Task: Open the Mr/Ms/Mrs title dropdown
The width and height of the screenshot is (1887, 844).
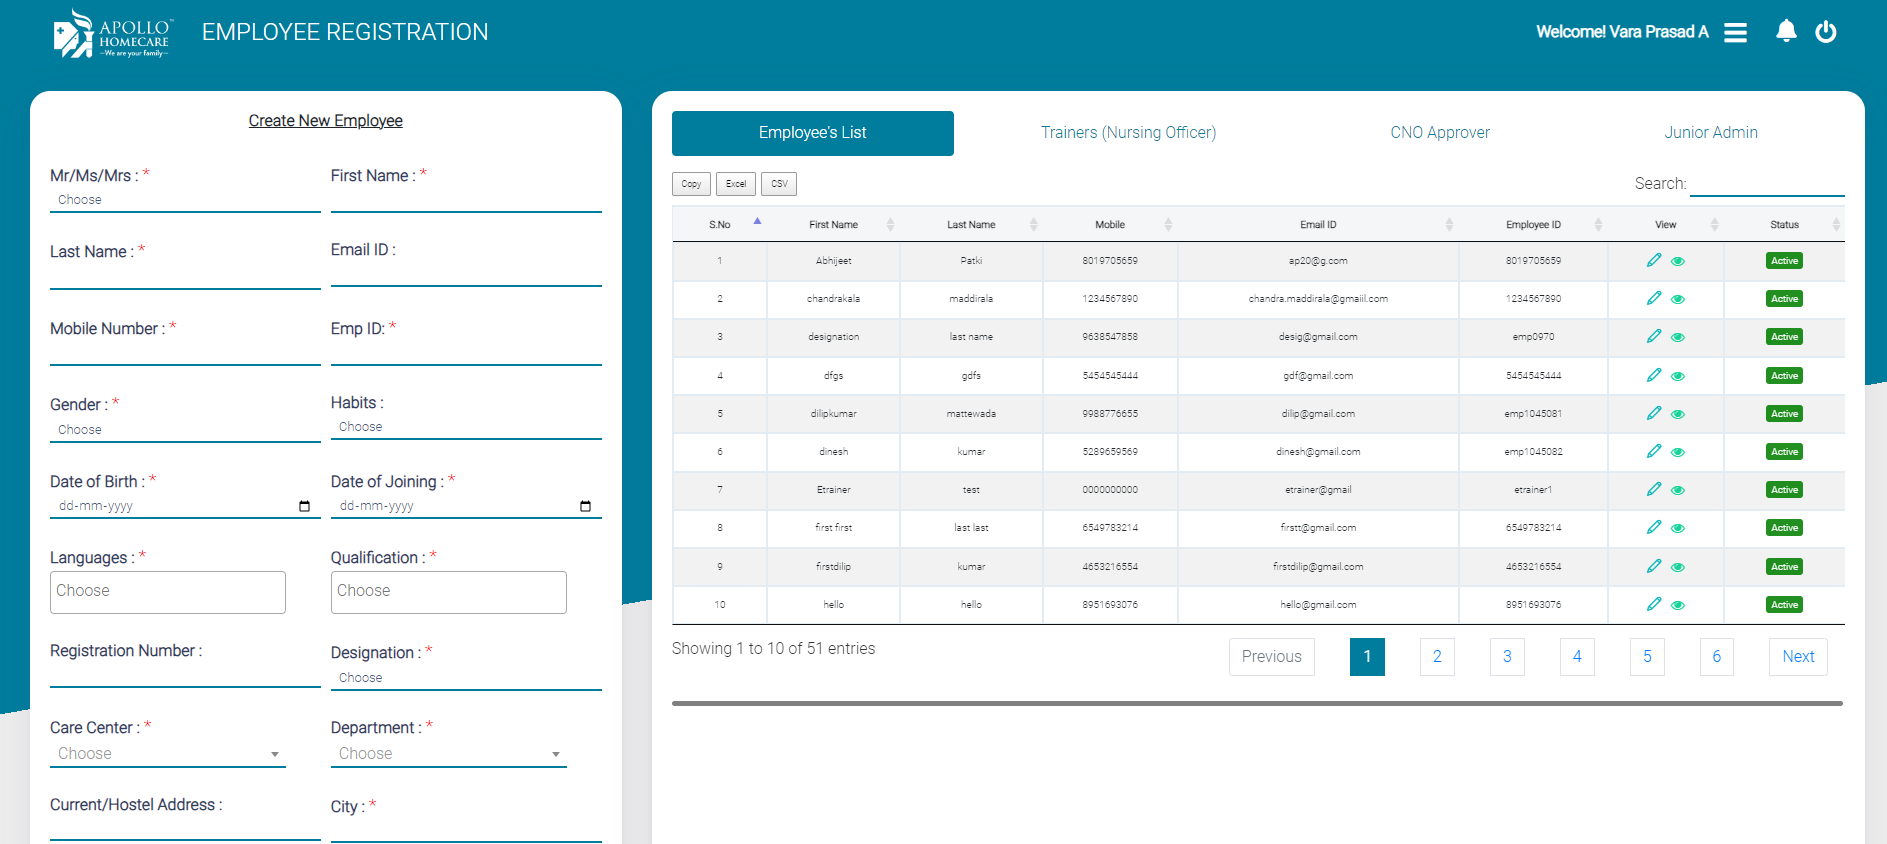Action: point(184,200)
